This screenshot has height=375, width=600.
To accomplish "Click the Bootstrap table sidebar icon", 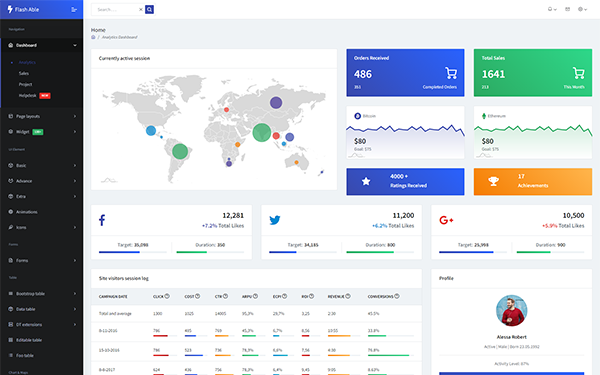I will (x=10, y=293).
